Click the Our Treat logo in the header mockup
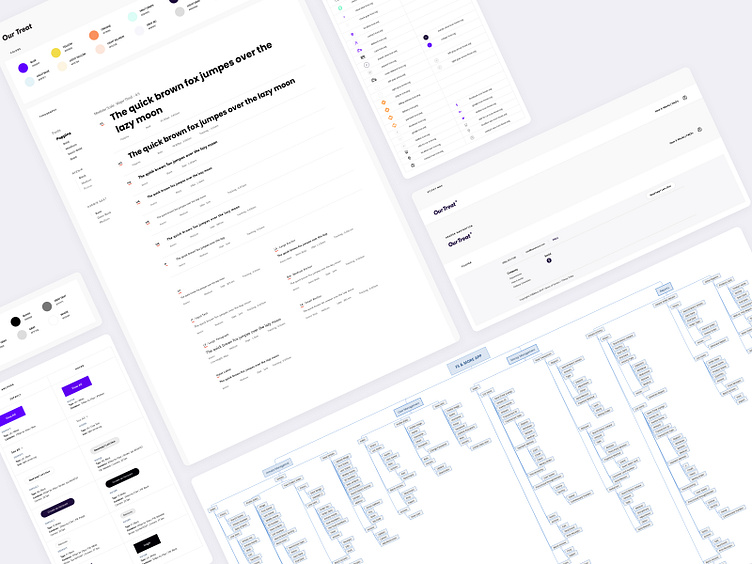The height and width of the screenshot is (564, 752). pyautogui.click(x=446, y=208)
